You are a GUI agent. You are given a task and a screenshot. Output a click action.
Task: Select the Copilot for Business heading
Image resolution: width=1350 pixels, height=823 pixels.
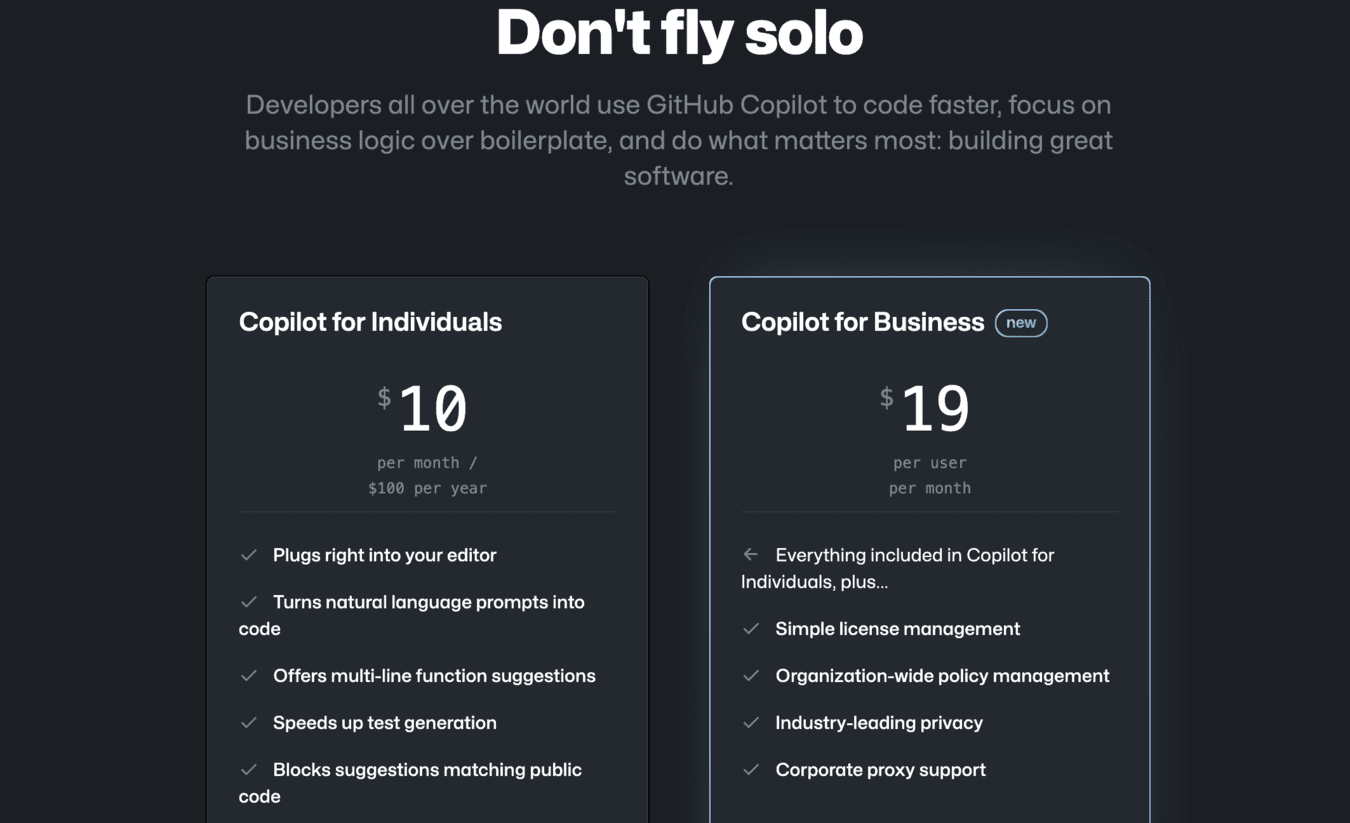point(863,322)
